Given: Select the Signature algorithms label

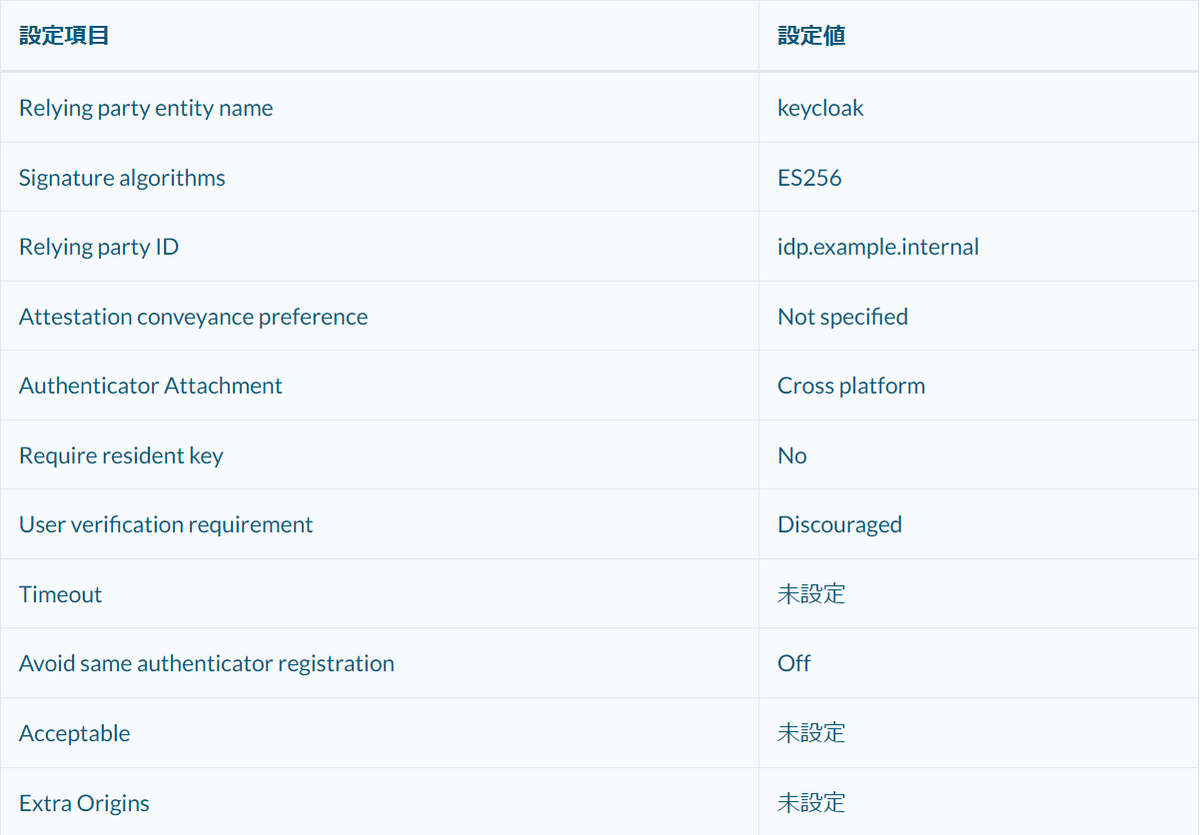Looking at the screenshot, I should tap(122, 177).
